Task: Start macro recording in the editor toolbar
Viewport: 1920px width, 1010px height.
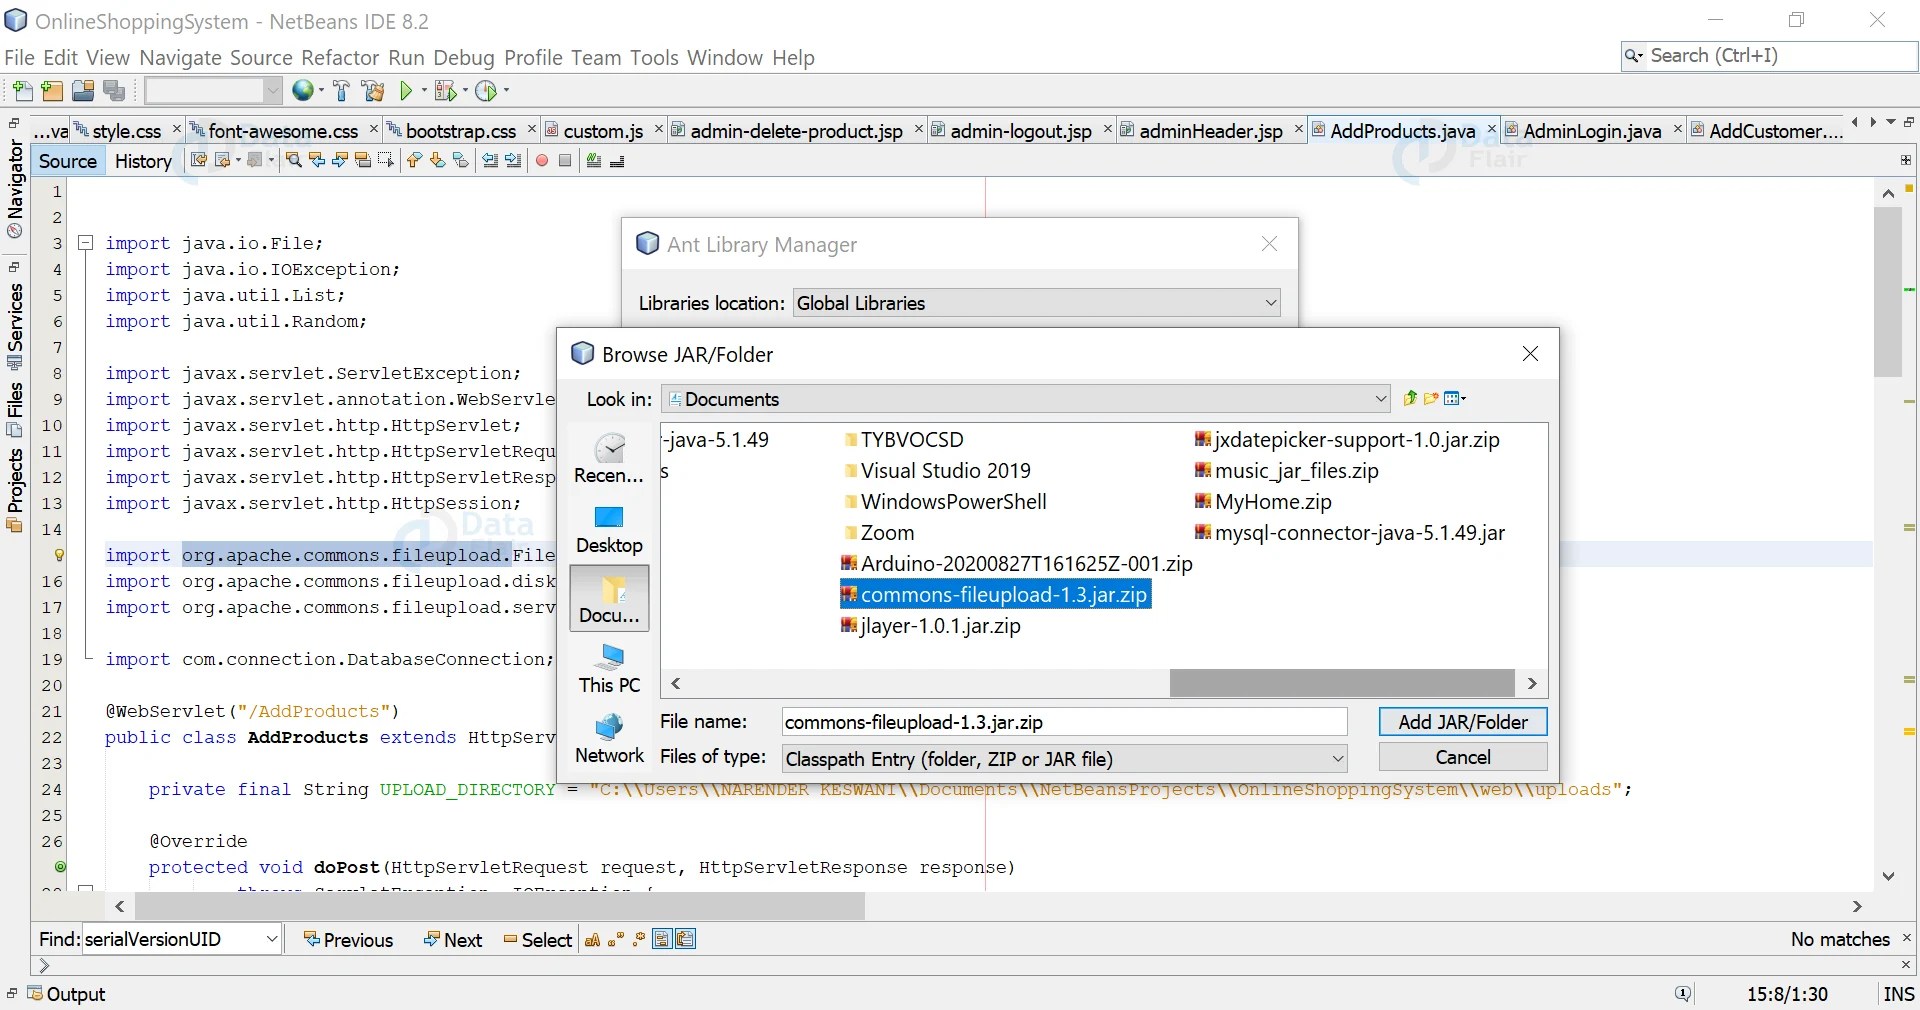Action: click(542, 161)
